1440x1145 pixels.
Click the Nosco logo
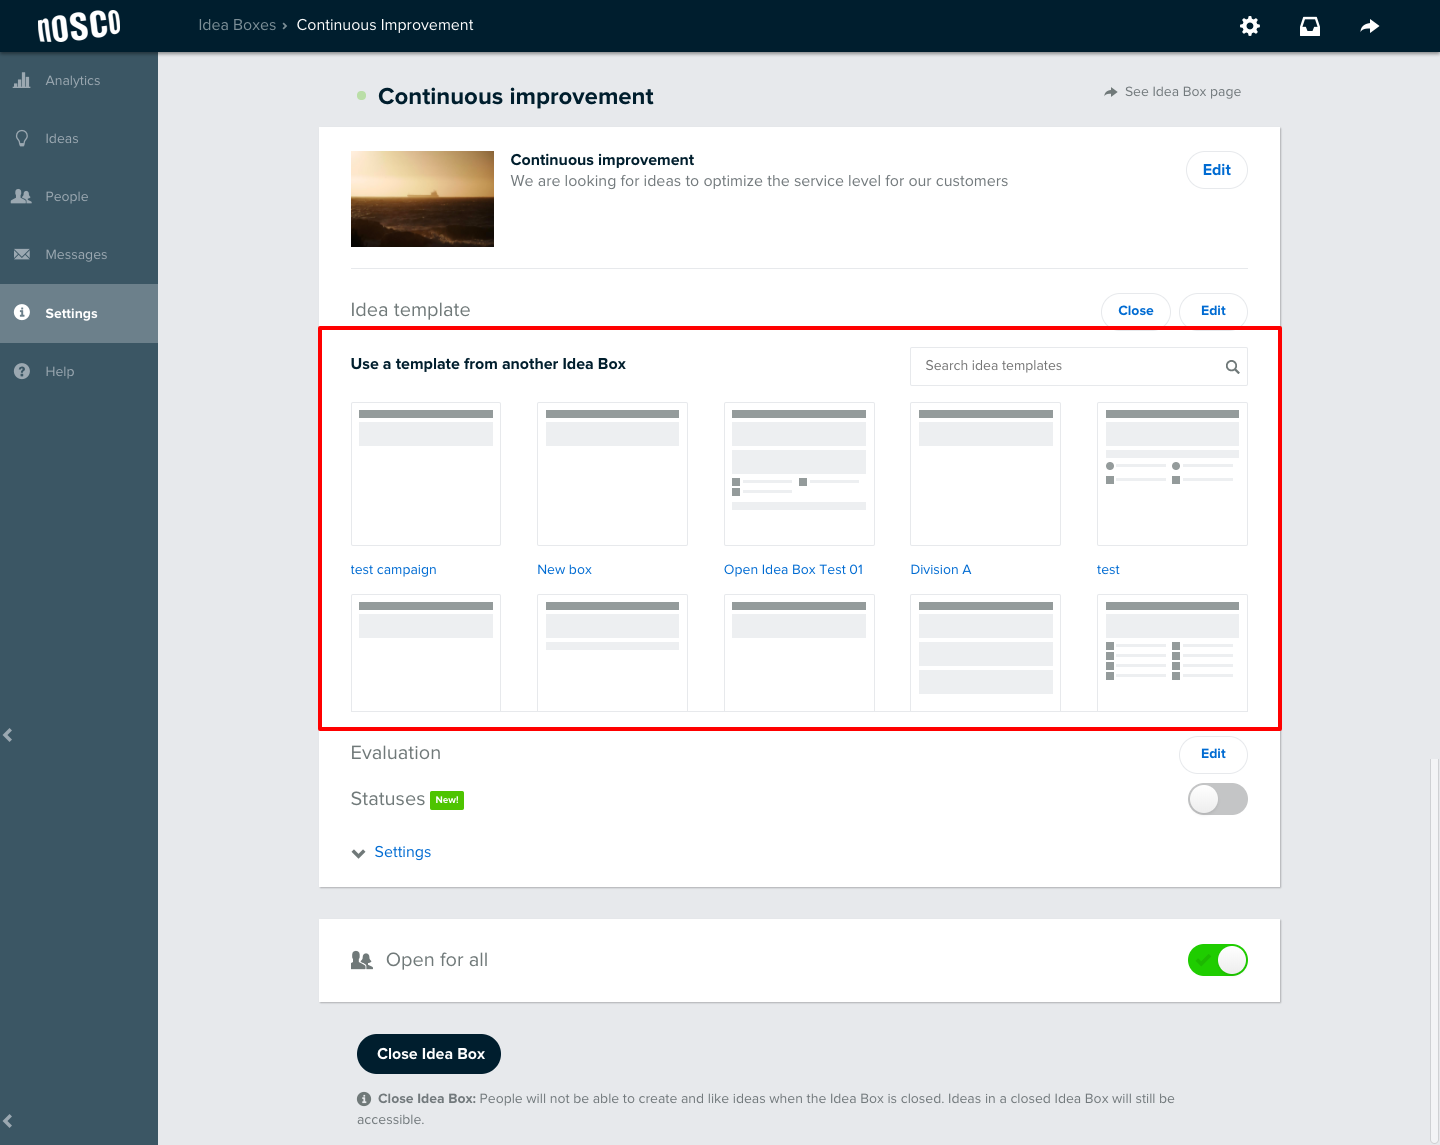click(x=79, y=26)
